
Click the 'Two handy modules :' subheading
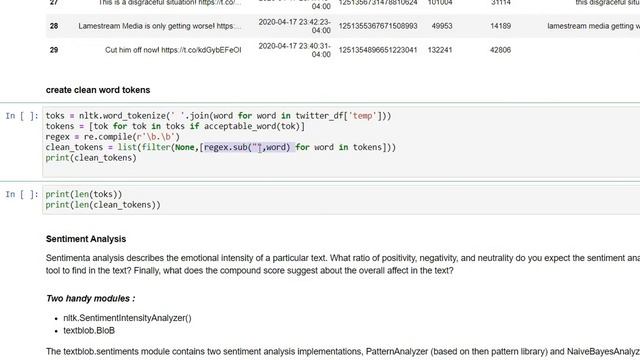(91, 298)
